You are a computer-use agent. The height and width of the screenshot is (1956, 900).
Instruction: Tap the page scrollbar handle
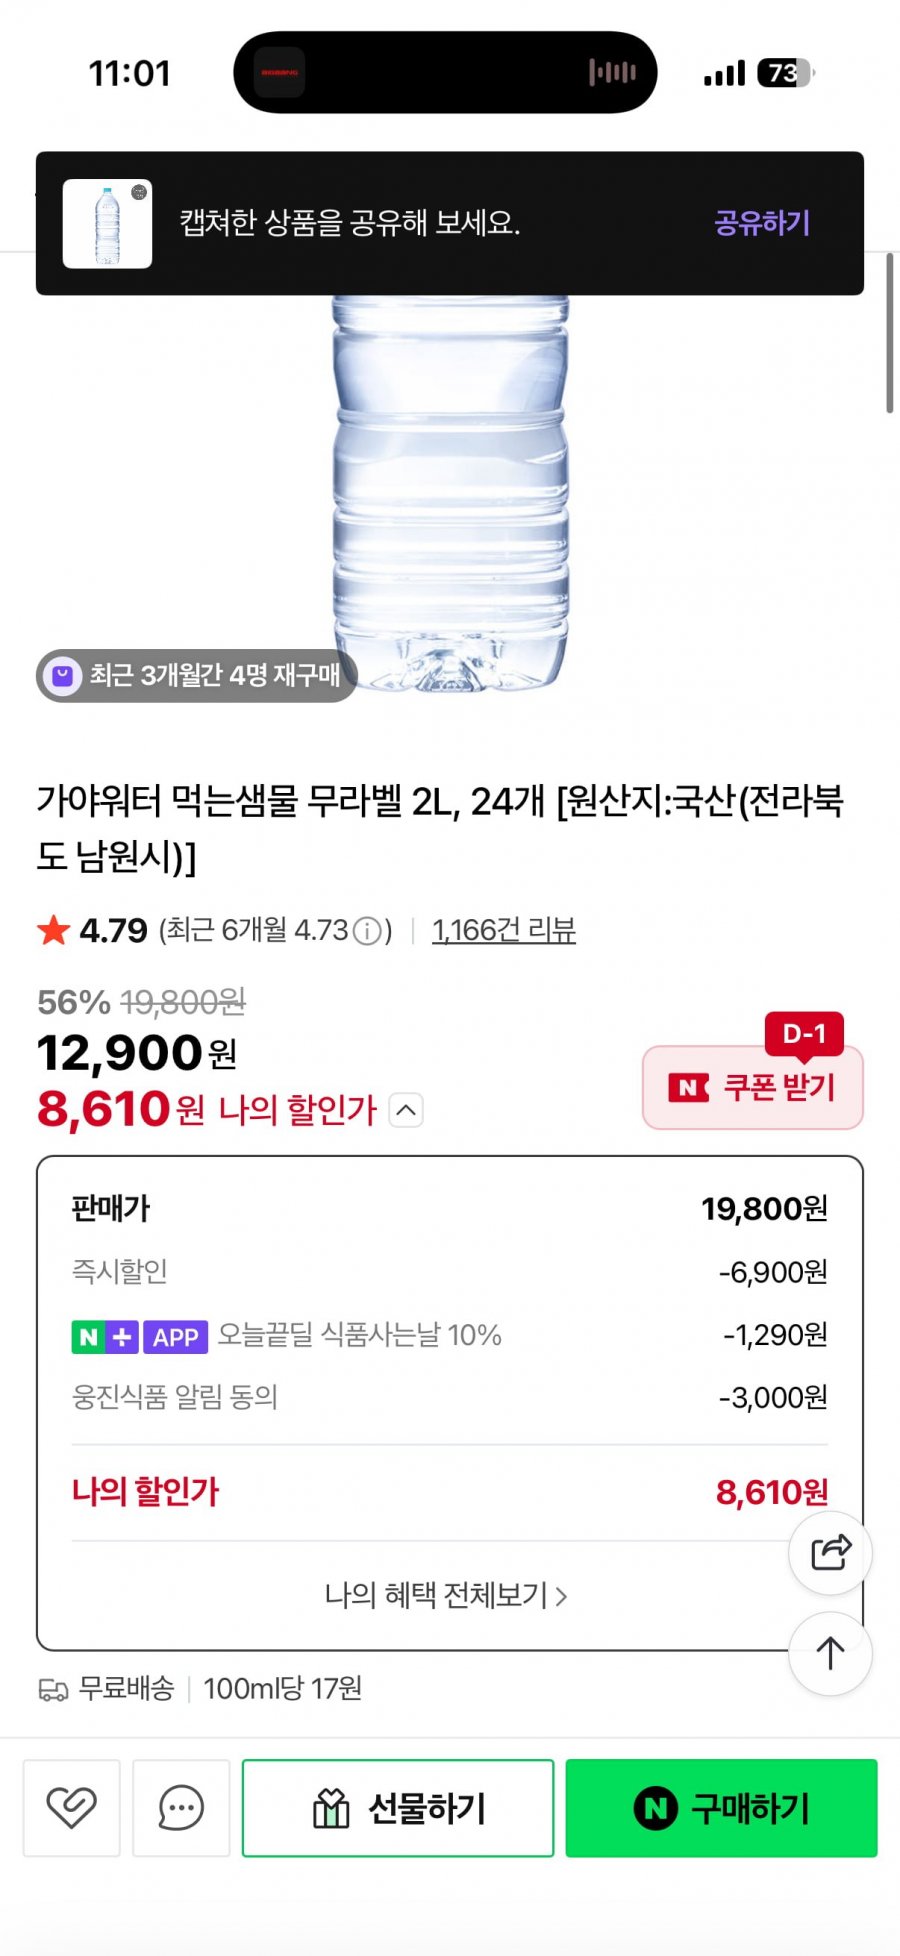[x=889, y=333]
